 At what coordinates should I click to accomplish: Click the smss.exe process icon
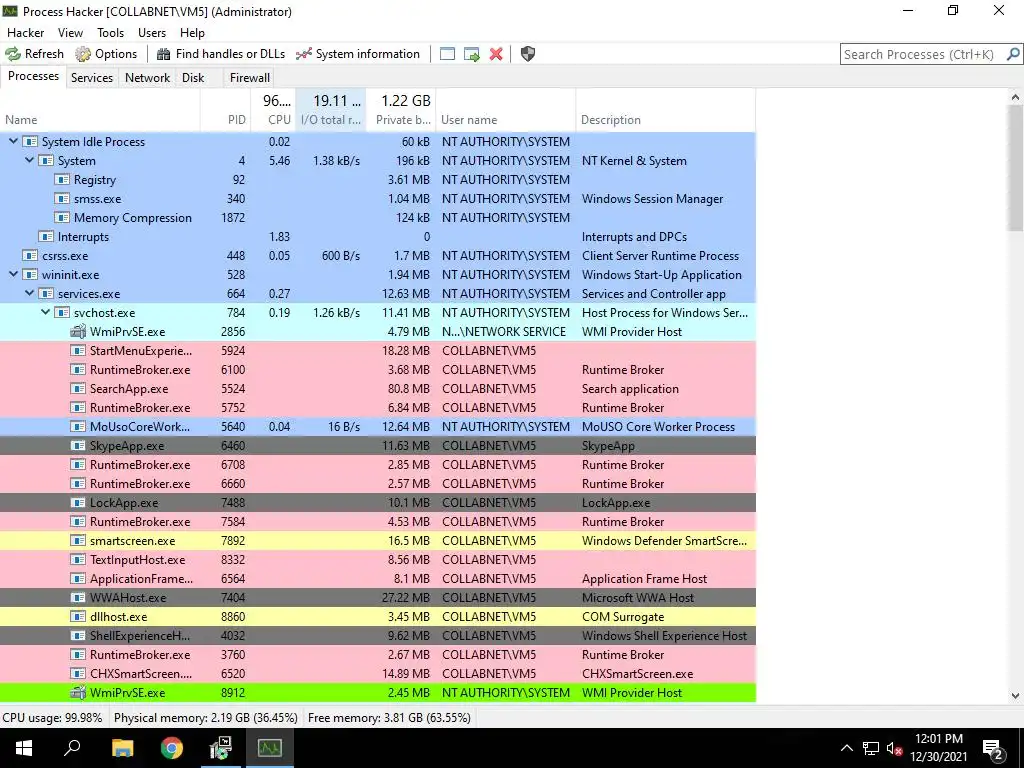(62, 199)
